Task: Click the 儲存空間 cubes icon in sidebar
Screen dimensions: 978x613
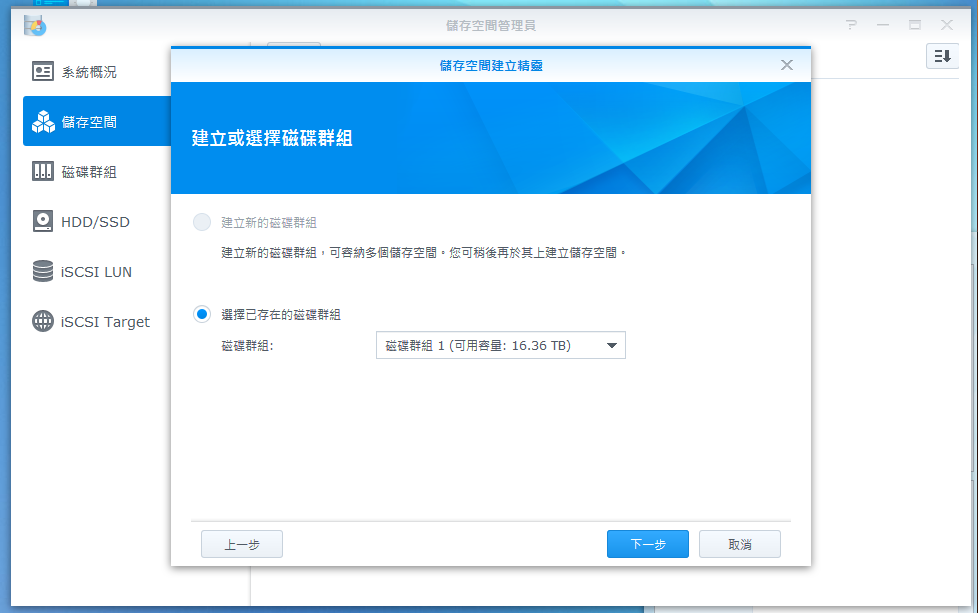Action: (43, 122)
